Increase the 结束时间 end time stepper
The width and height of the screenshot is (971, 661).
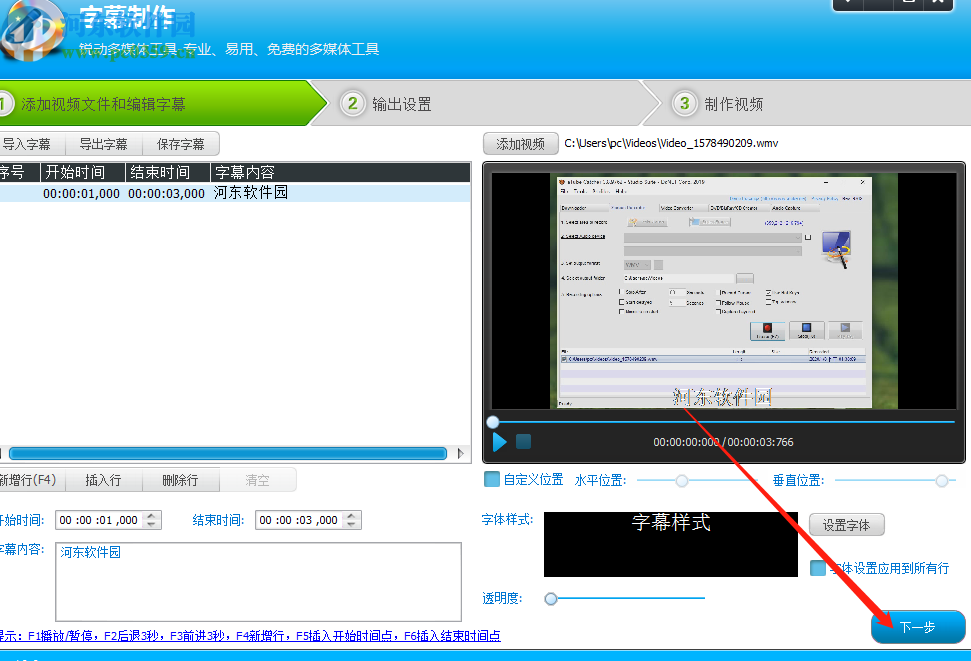[352, 515]
